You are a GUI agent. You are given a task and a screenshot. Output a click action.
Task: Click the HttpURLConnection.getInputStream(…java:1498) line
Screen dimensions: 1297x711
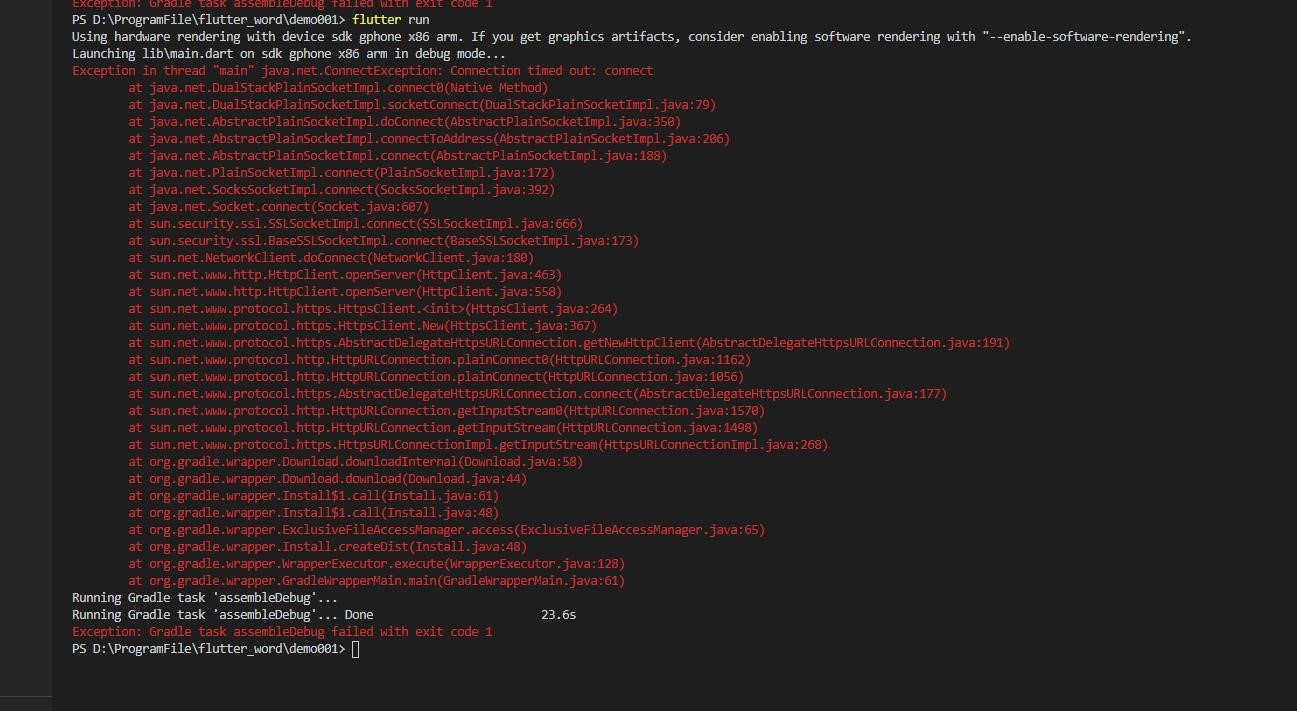coord(443,428)
